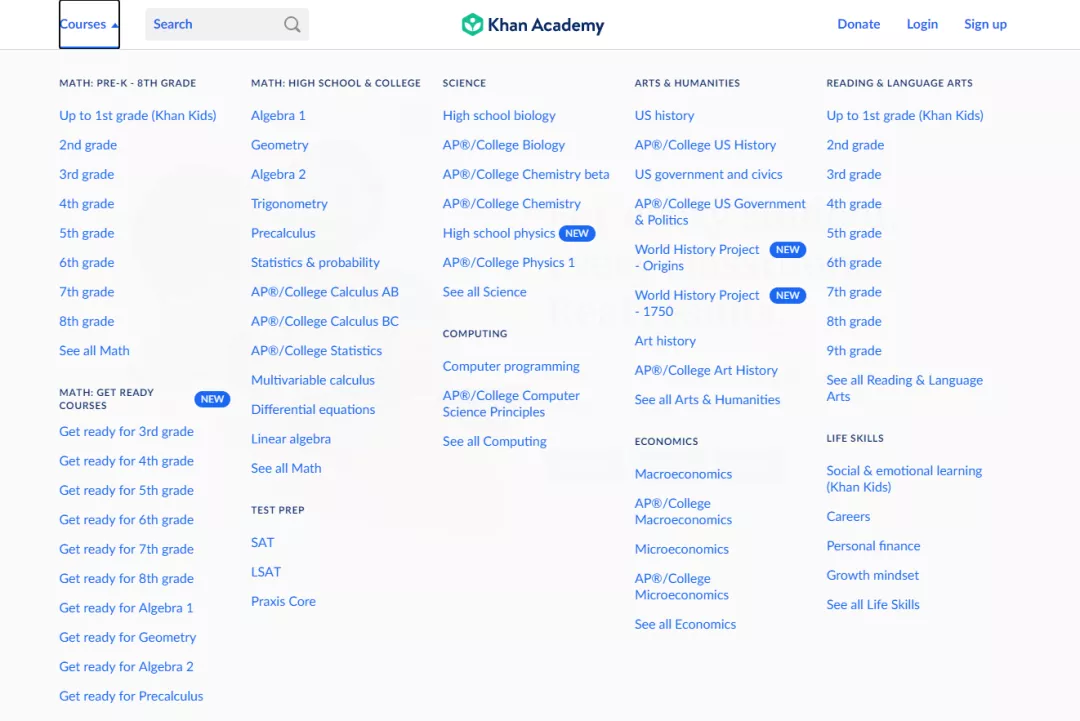The image size is (1080, 721).
Task: Select Microeconomics course
Action: coord(681,550)
